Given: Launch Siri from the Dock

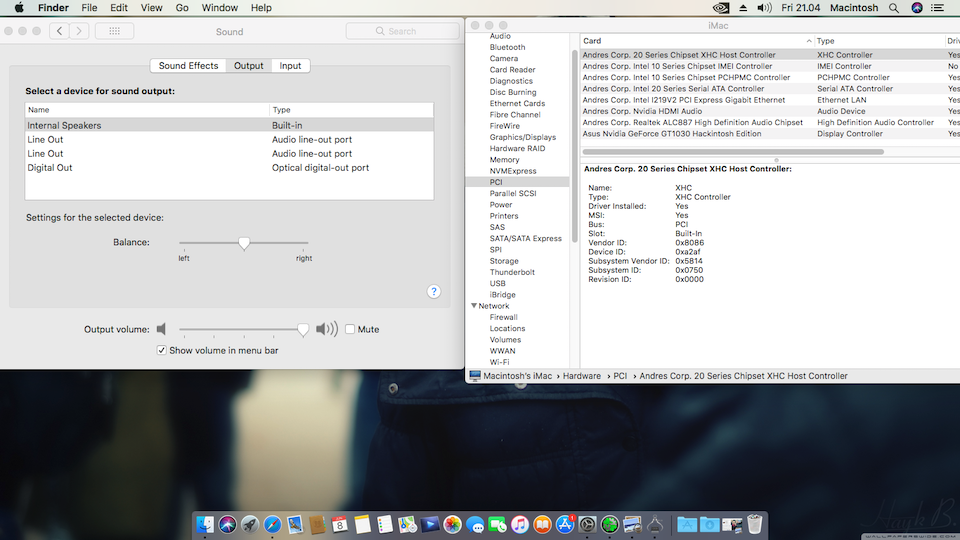Looking at the screenshot, I should coord(228,525).
